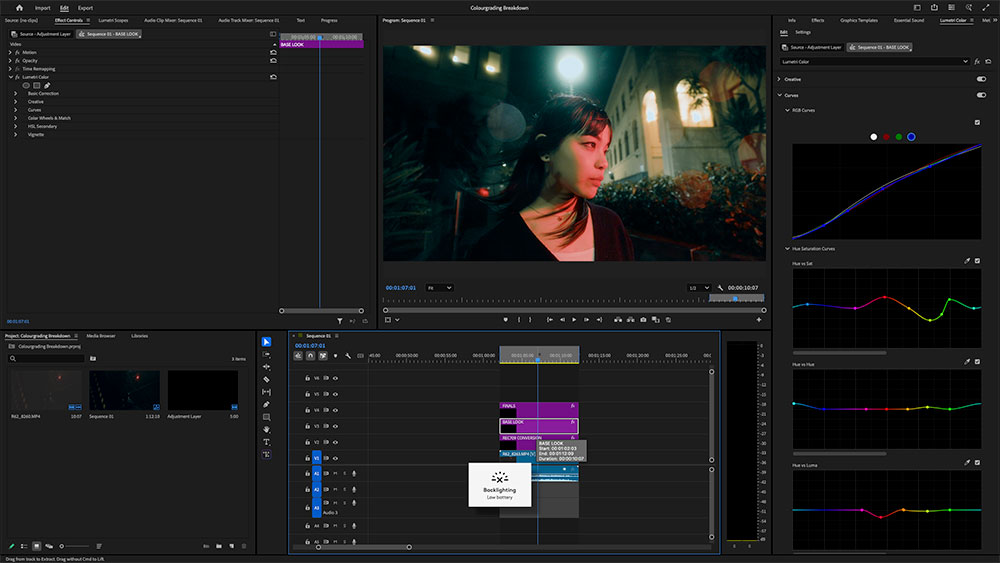Switch to the Import workspace
1000x563 pixels.
[x=43, y=8]
